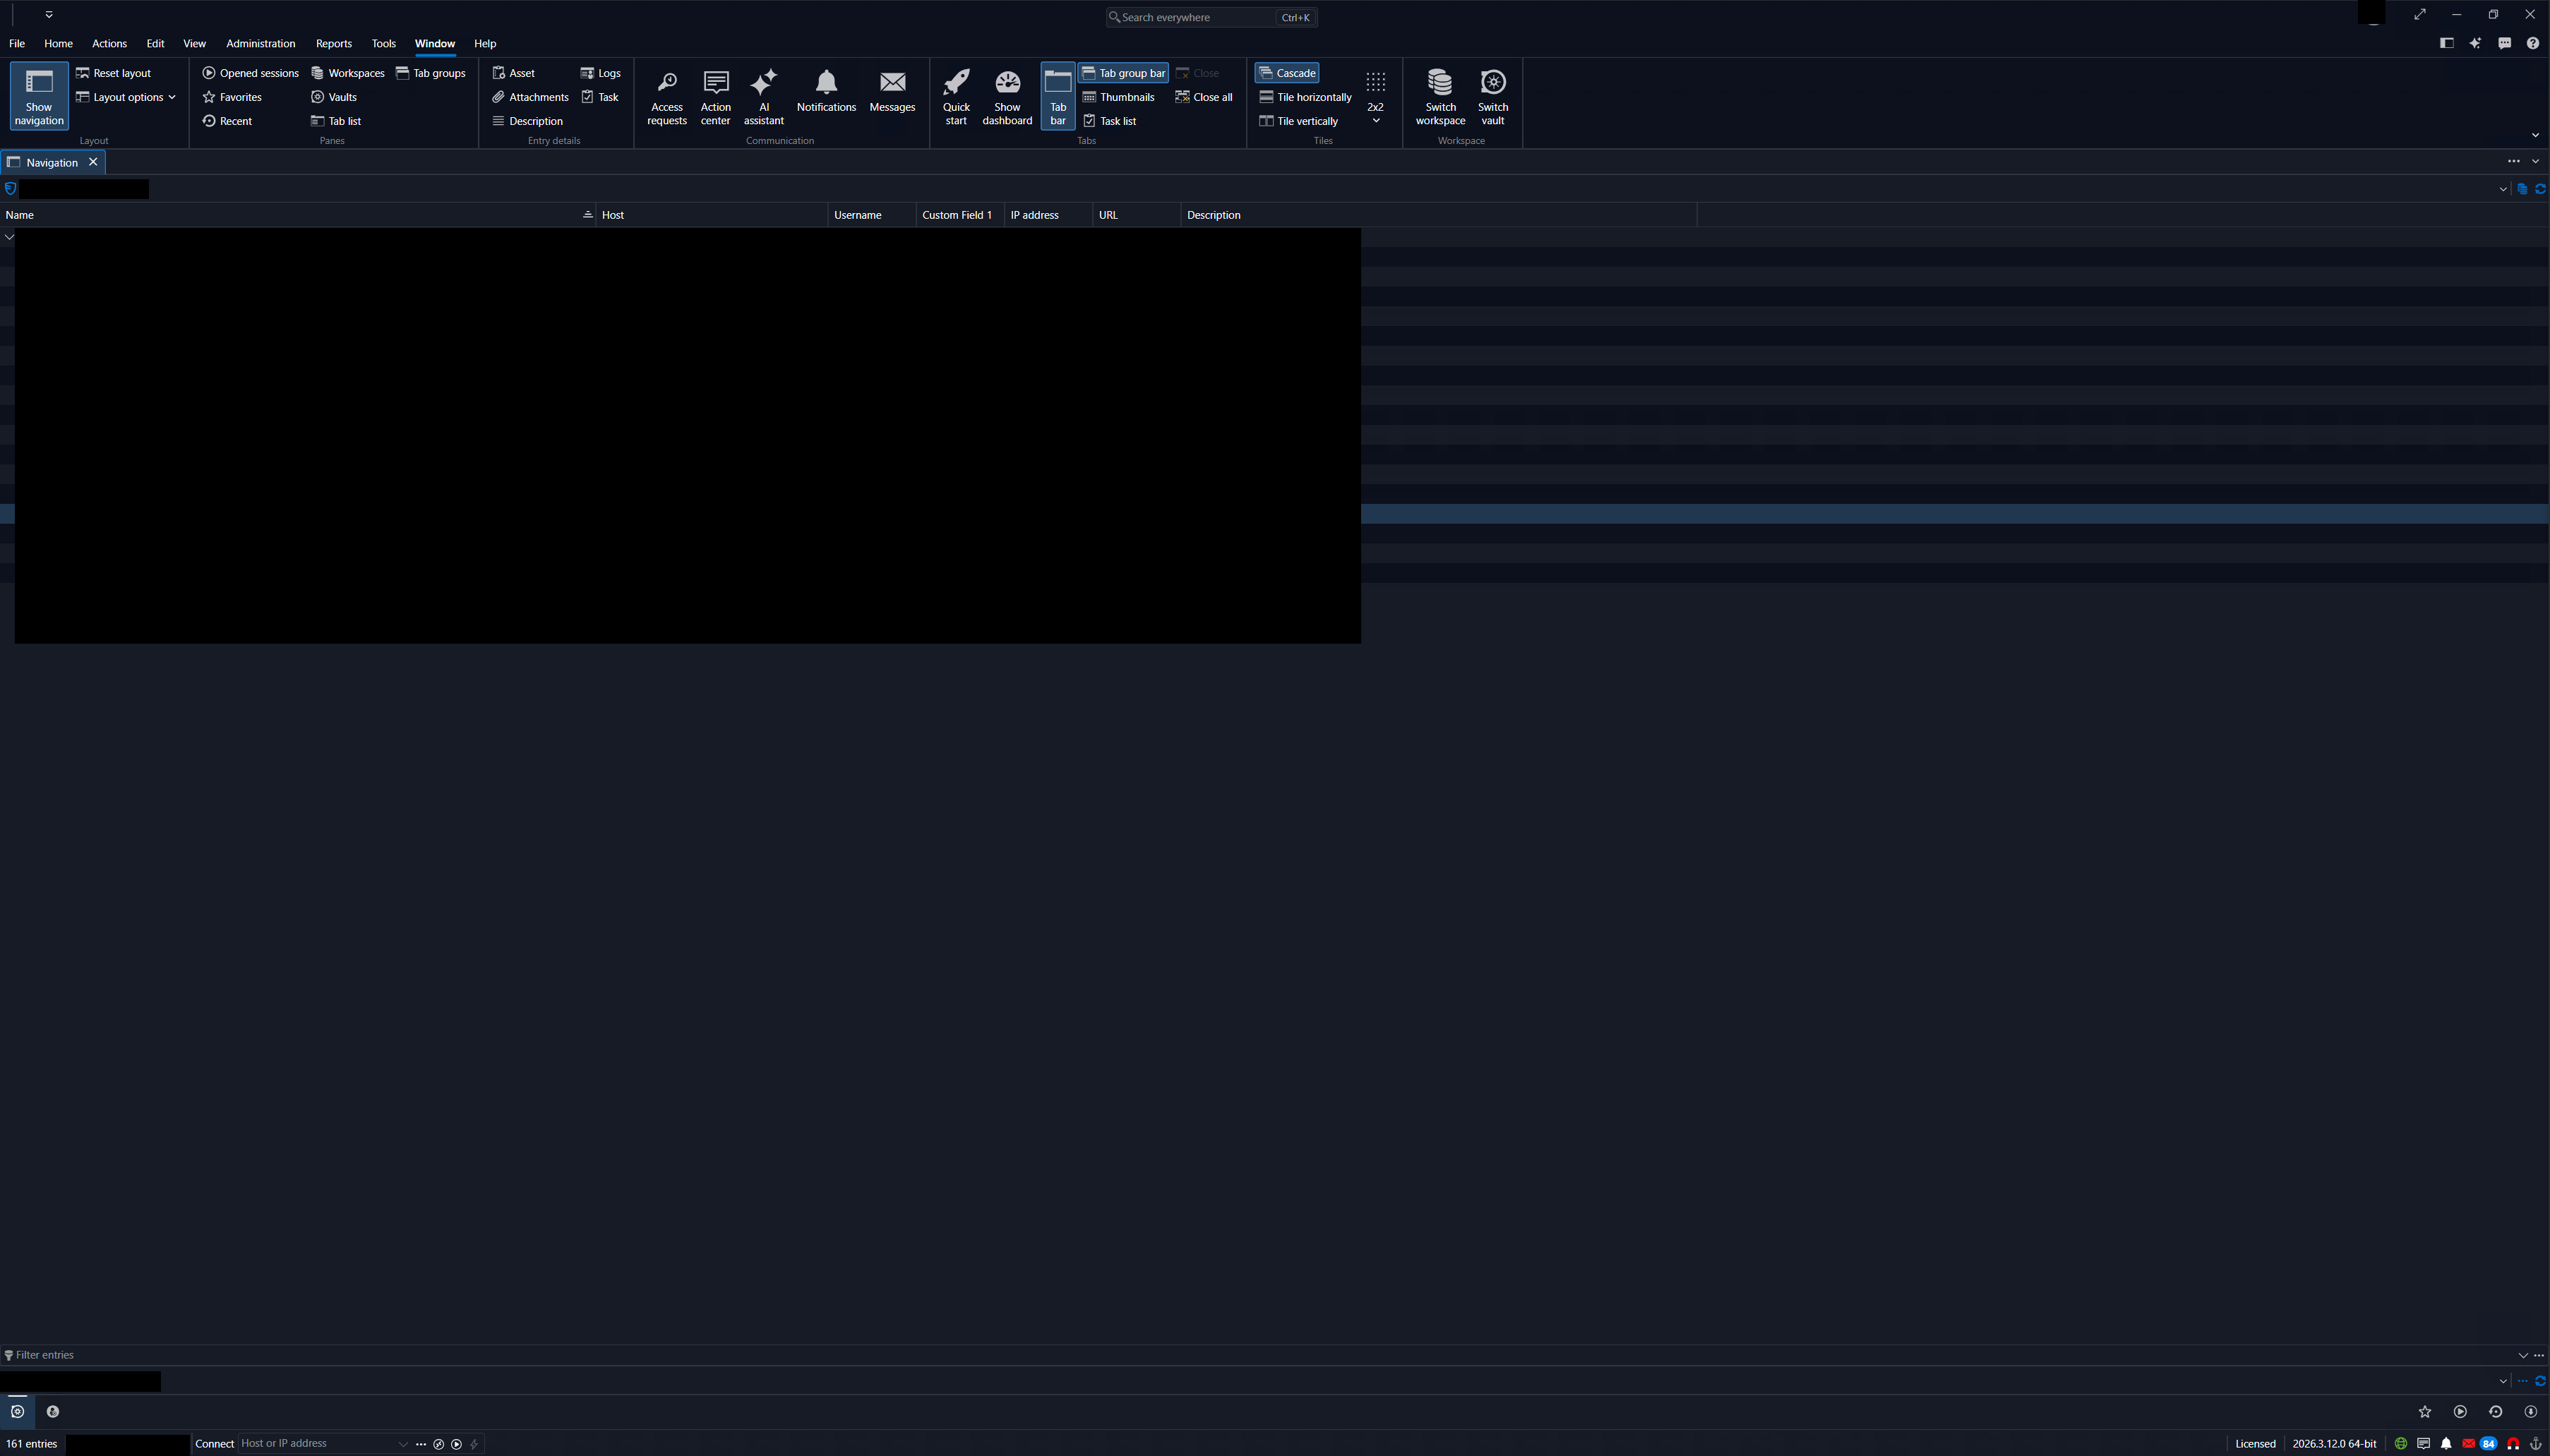Open the Tools ribbon tab

[383, 44]
